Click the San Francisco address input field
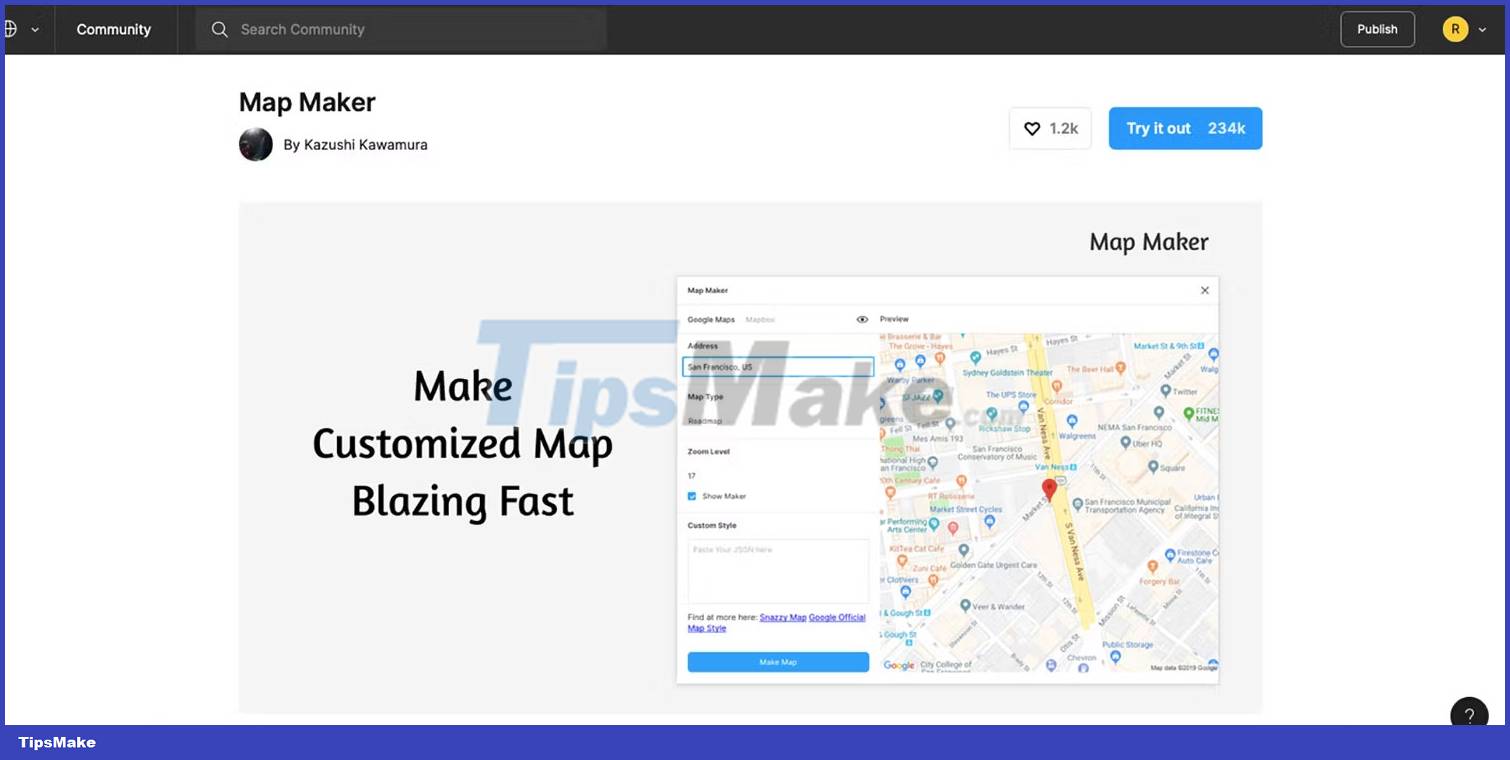Image resolution: width=1510 pixels, height=760 pixels. pos(778,366)
